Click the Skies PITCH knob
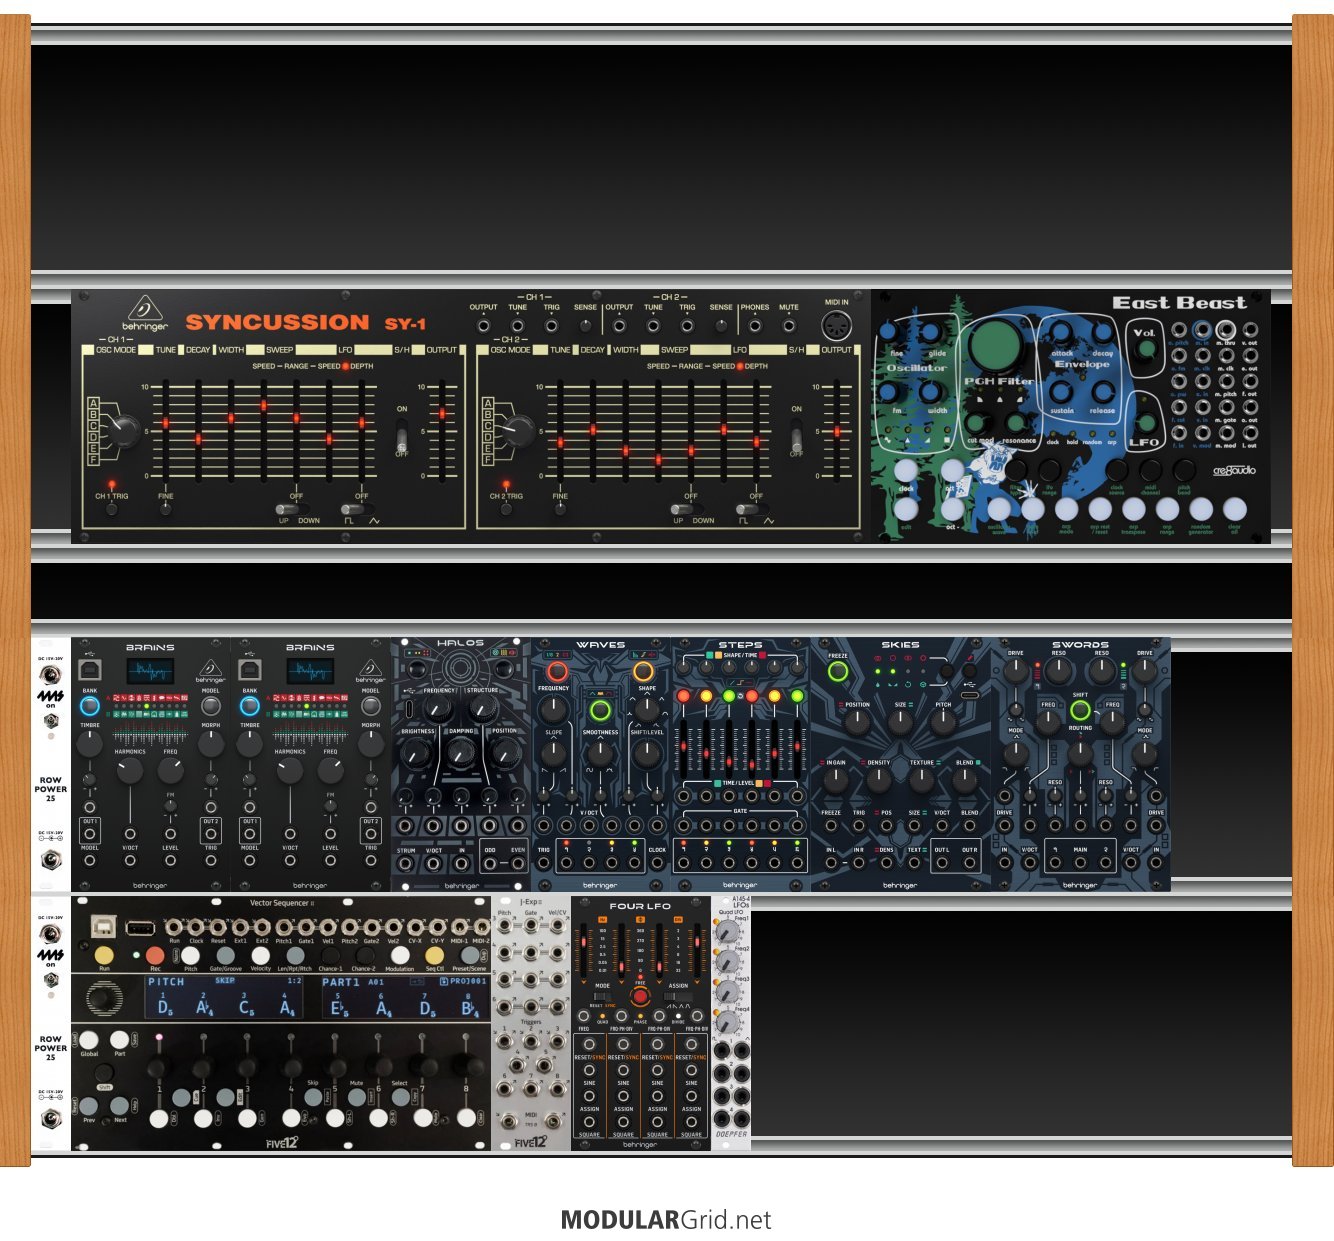The image size is (1334, 1241). [943, 722]
